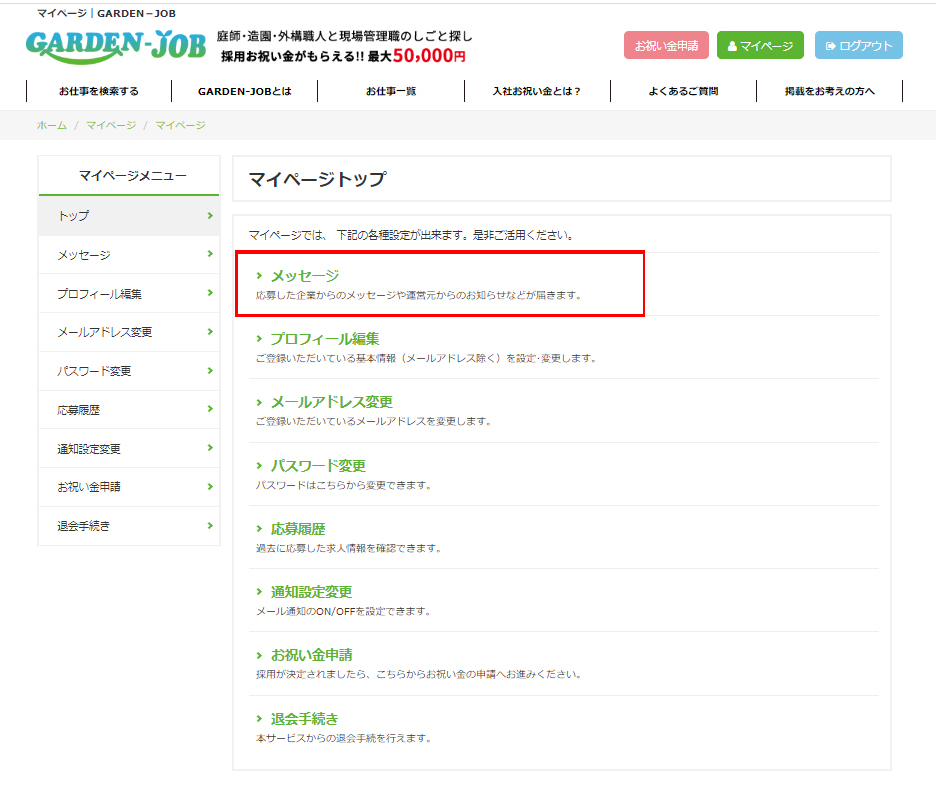The image size is (936, 793).
Task: Click the arrow bullet before the 通知設定変更 heading
Action: (259, 592)
